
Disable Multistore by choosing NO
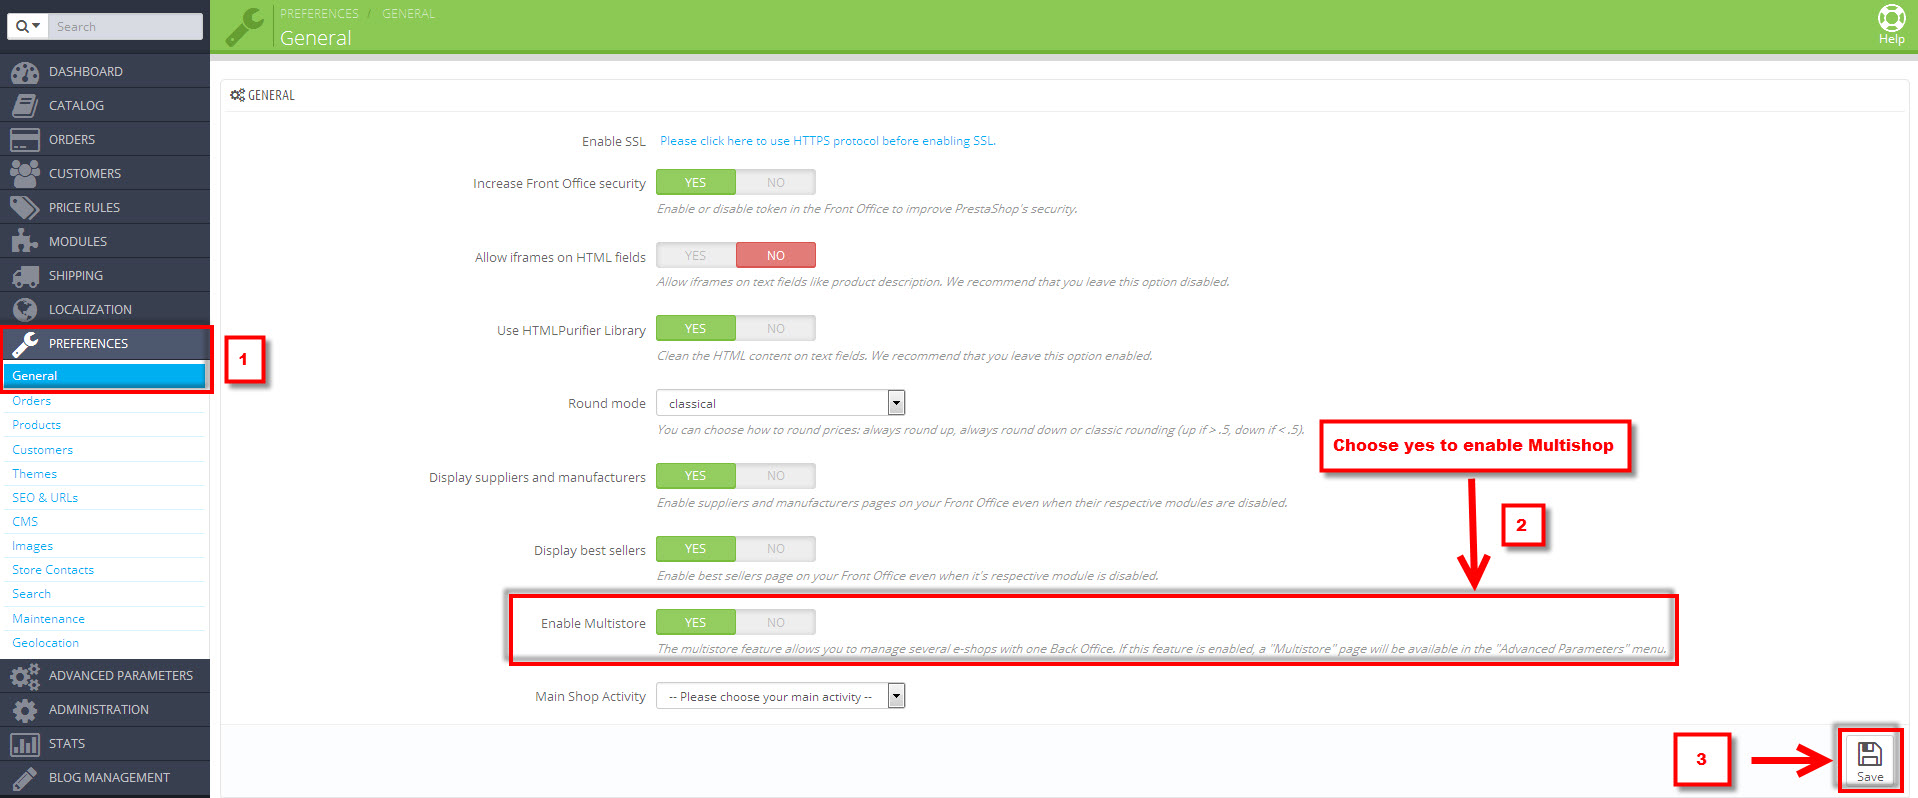[776, 623]
